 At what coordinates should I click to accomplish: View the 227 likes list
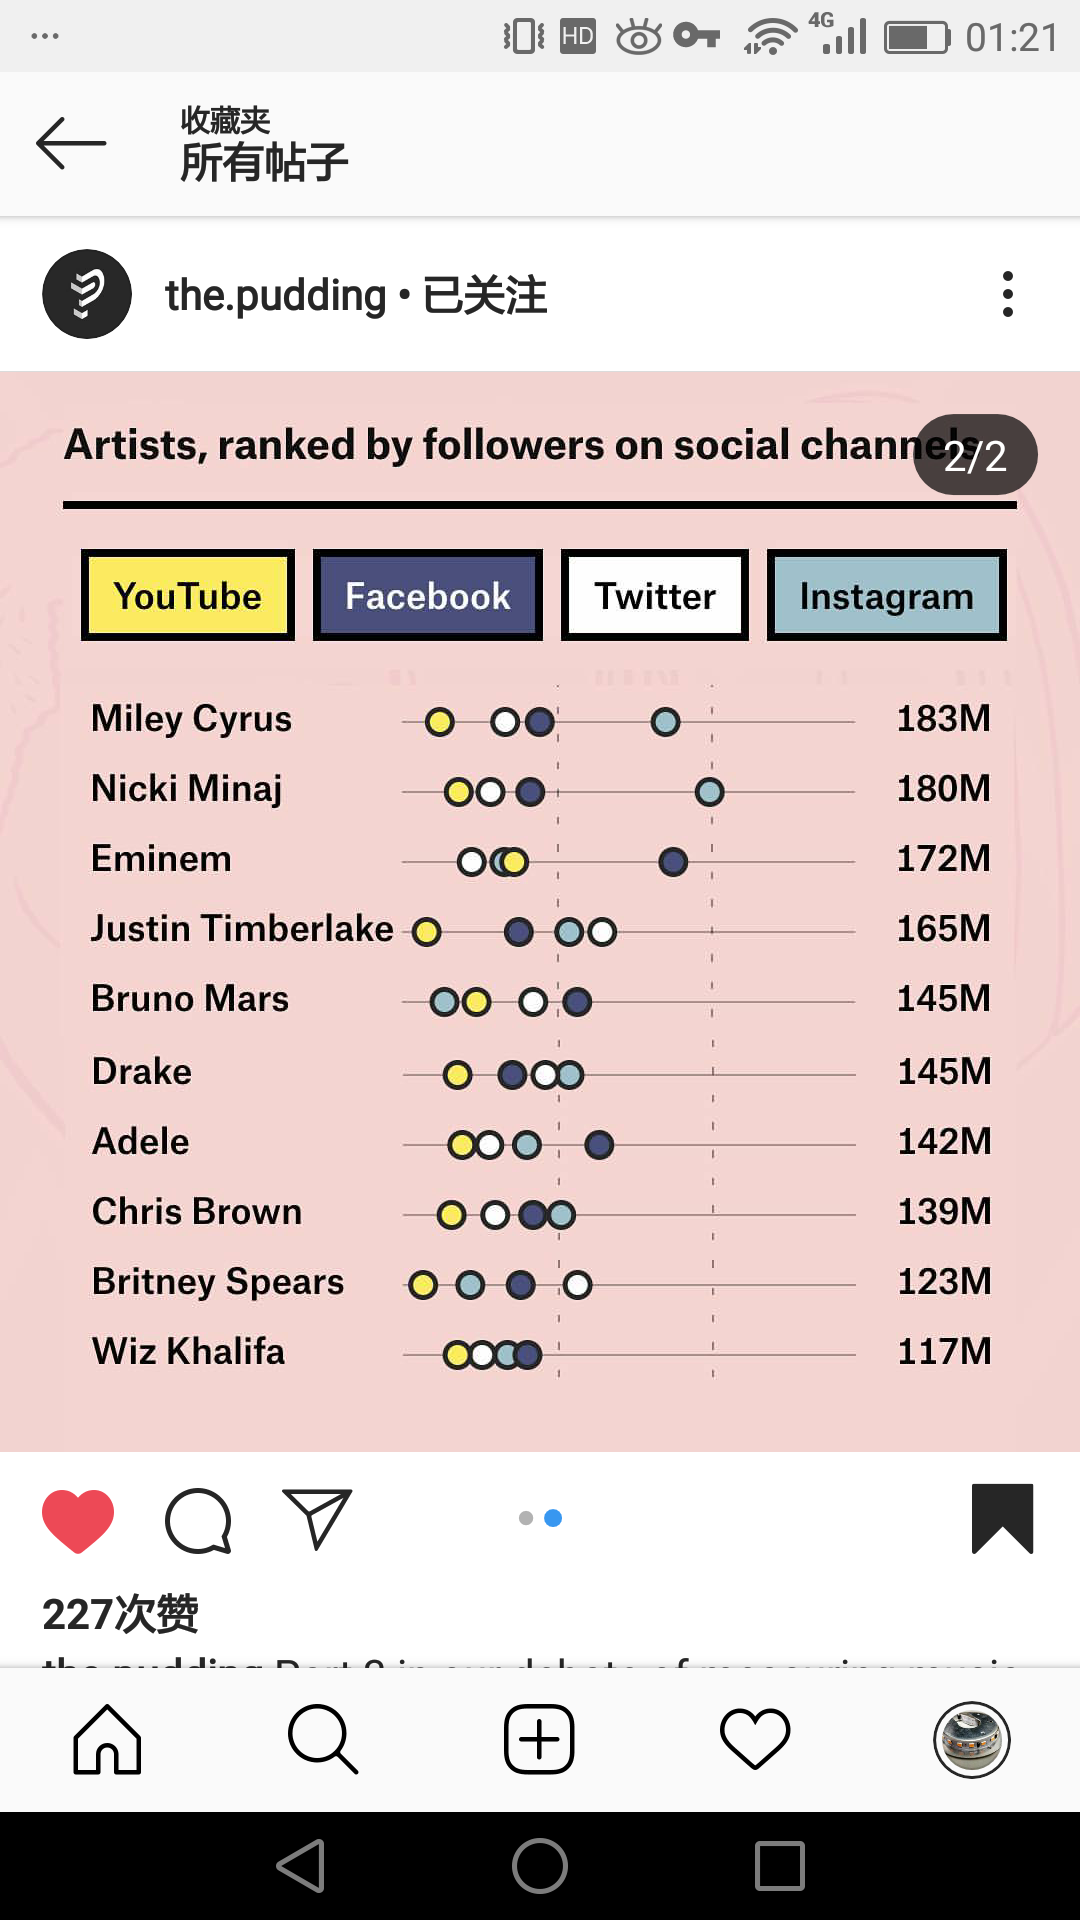point(120,1613)
